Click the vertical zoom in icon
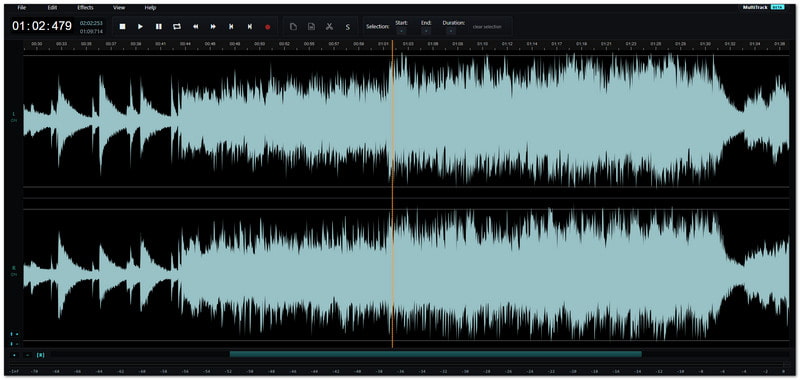Screen dimensions: 800x380 pos(14,334)
